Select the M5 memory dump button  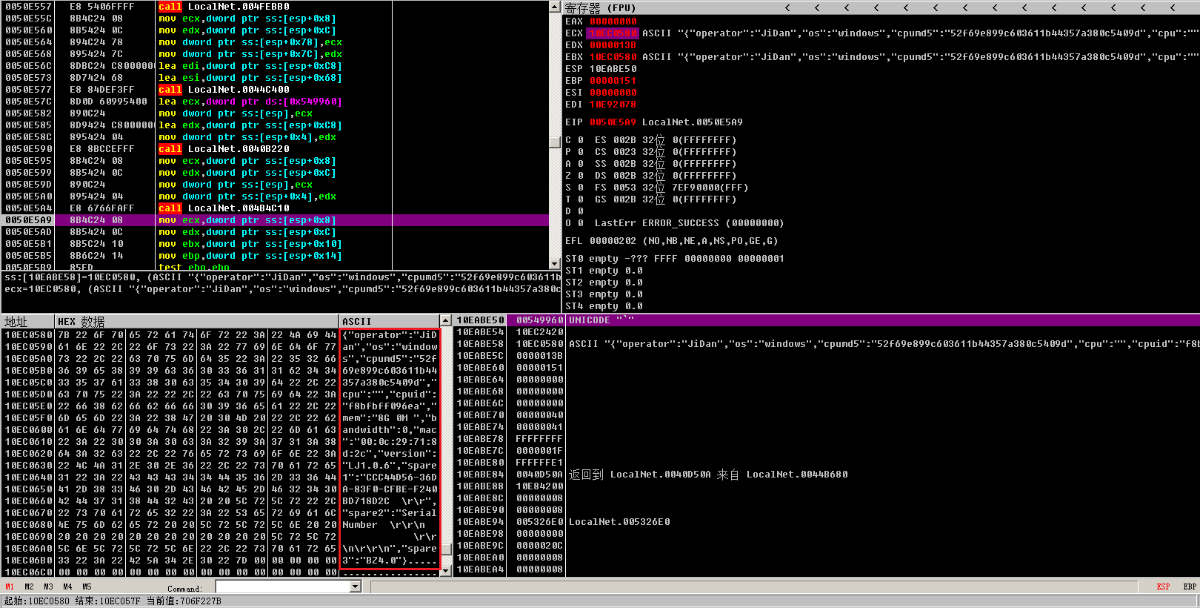[x=87, y=587]
